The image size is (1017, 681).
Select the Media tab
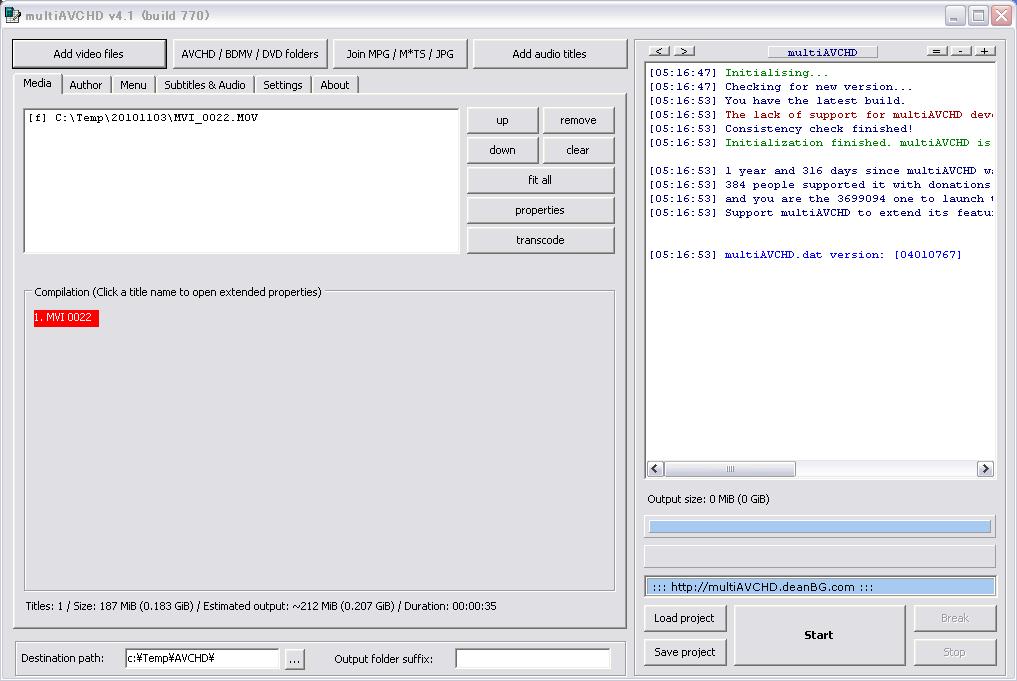point(38,84)
